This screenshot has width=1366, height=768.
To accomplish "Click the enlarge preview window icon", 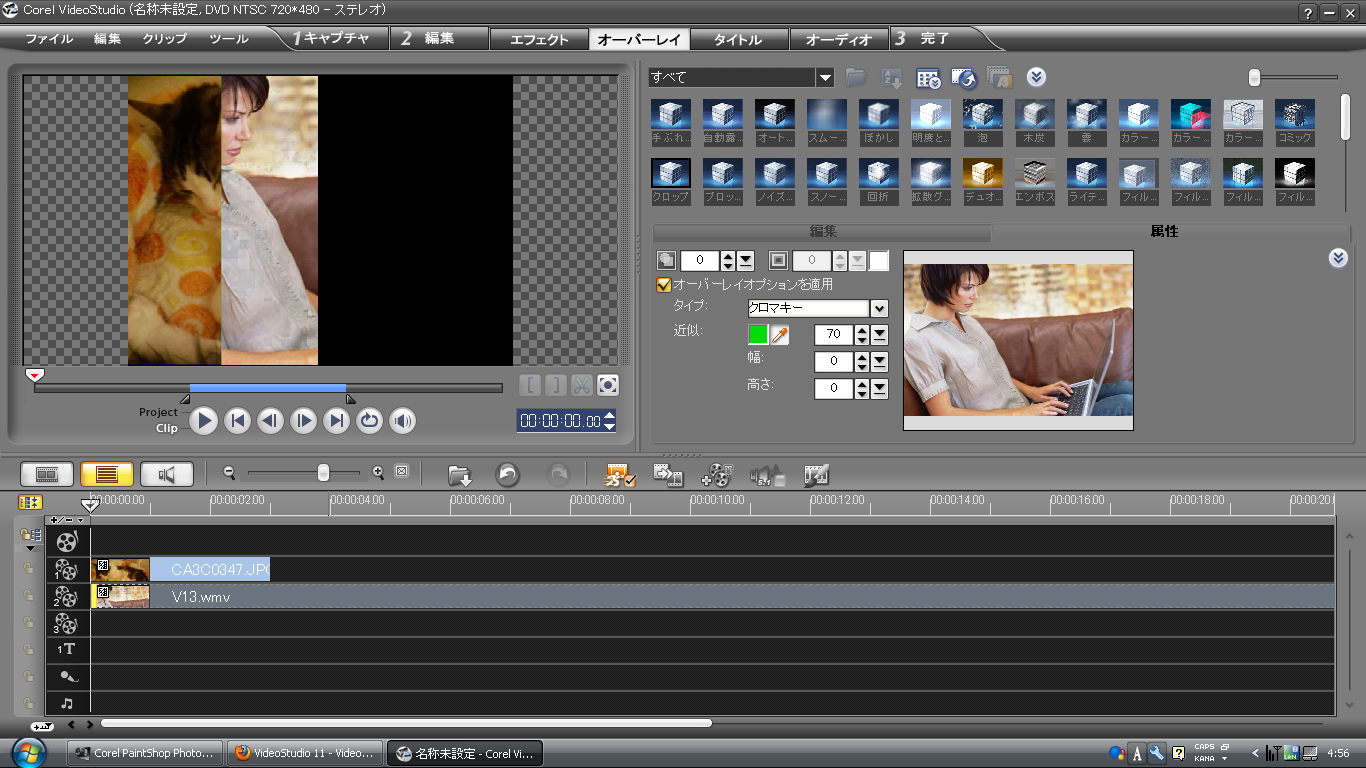I will 607,385.
